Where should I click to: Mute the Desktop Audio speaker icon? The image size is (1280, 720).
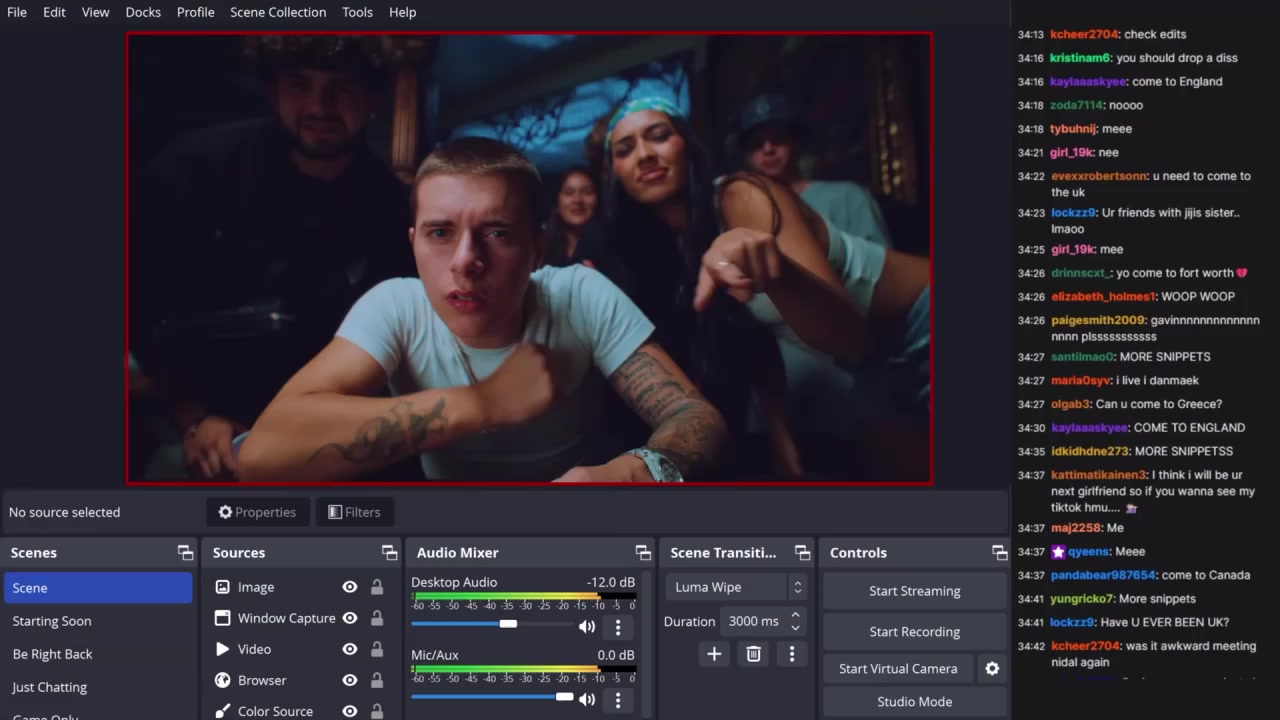[587, 627]
